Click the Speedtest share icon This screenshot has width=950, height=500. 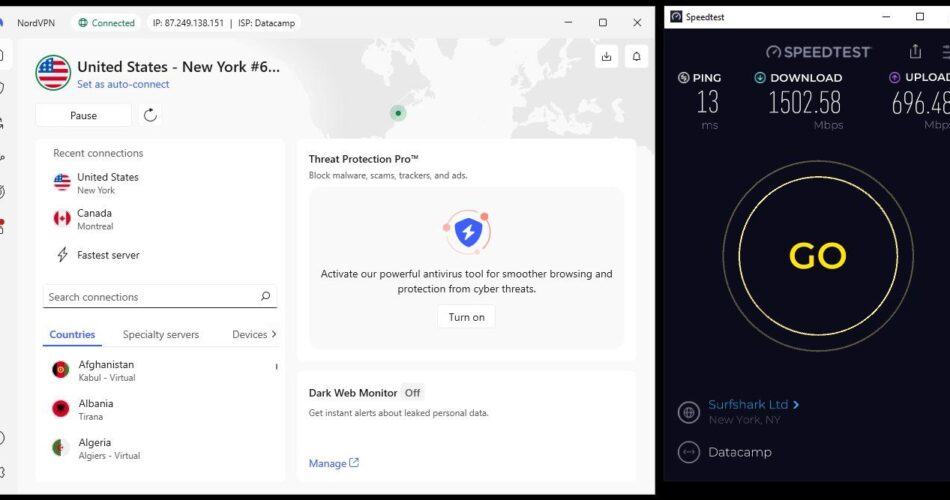point(915,52)
